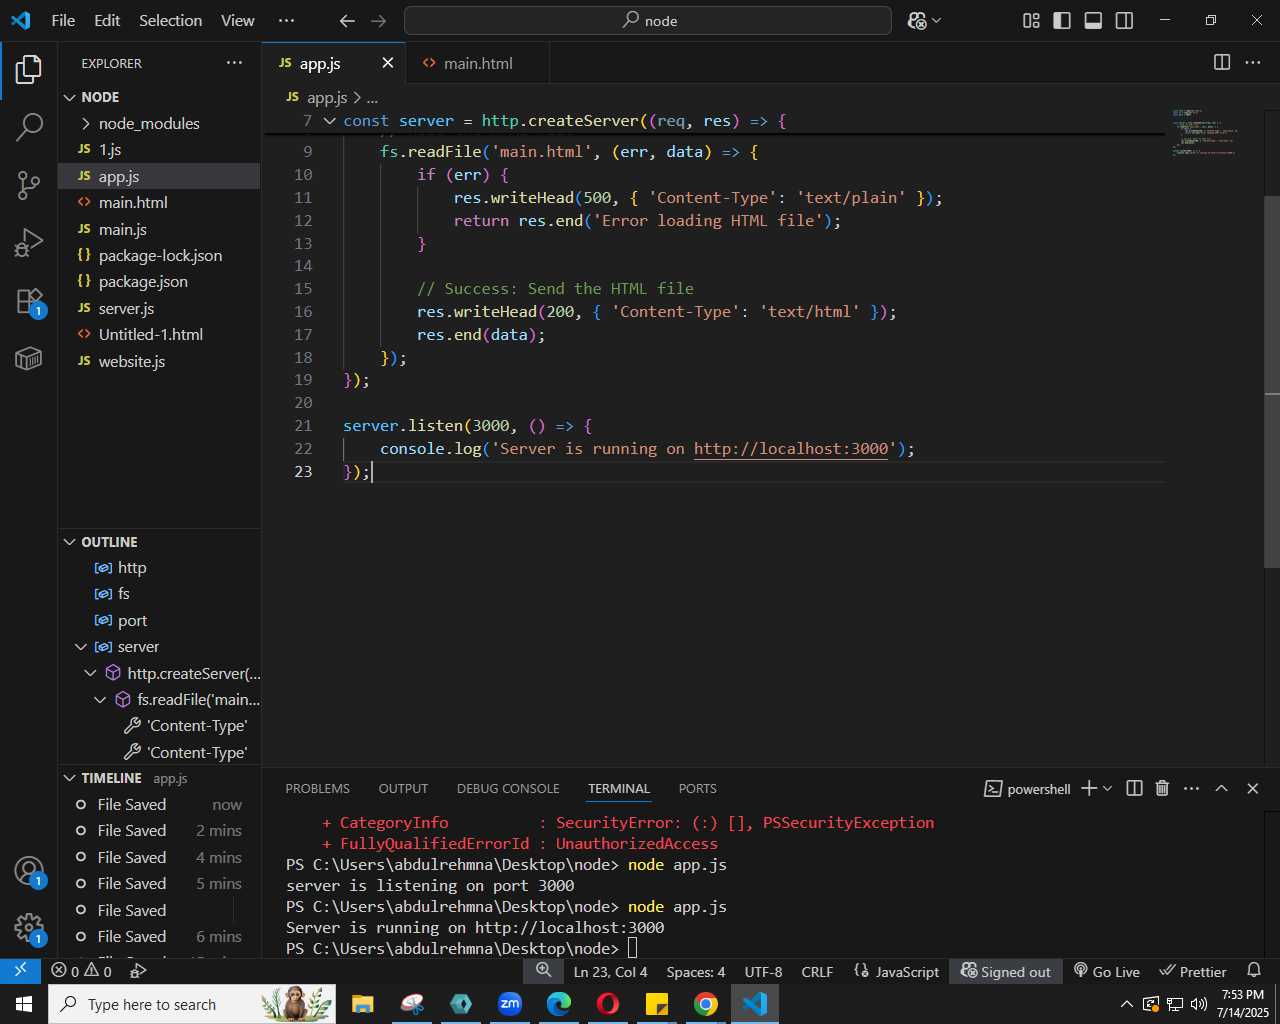Image resolution: width=1280 pixels, height=1024 pixels.
Task: Open remote window button in status bar
Action: coord(20,971)
